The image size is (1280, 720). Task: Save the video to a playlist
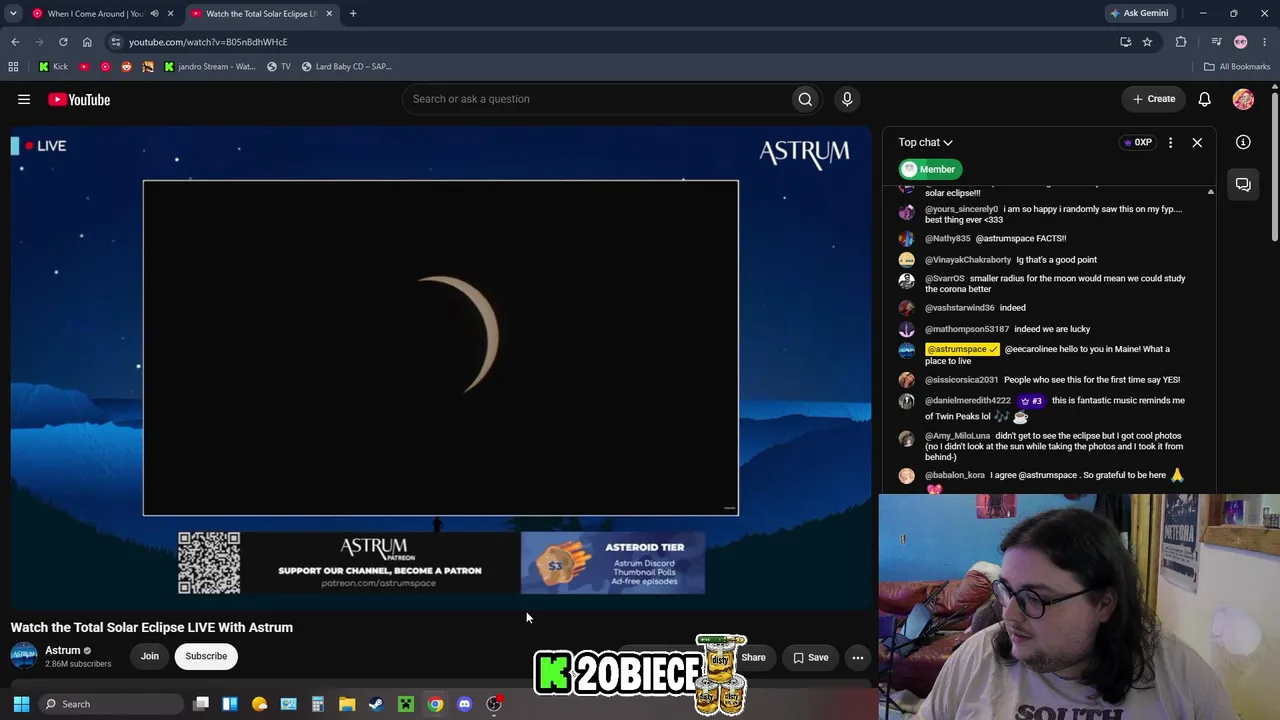(x=811, y=657)
